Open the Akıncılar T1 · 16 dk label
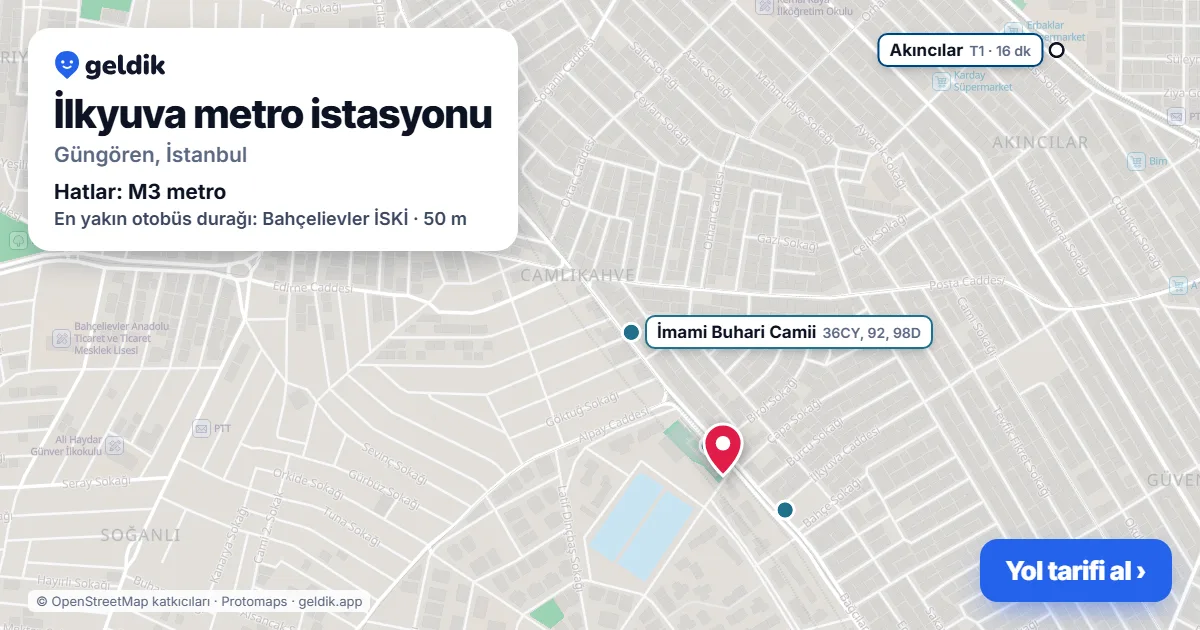Image resolution: width=1200 pixels, height=630 pixels. [960, 50]
